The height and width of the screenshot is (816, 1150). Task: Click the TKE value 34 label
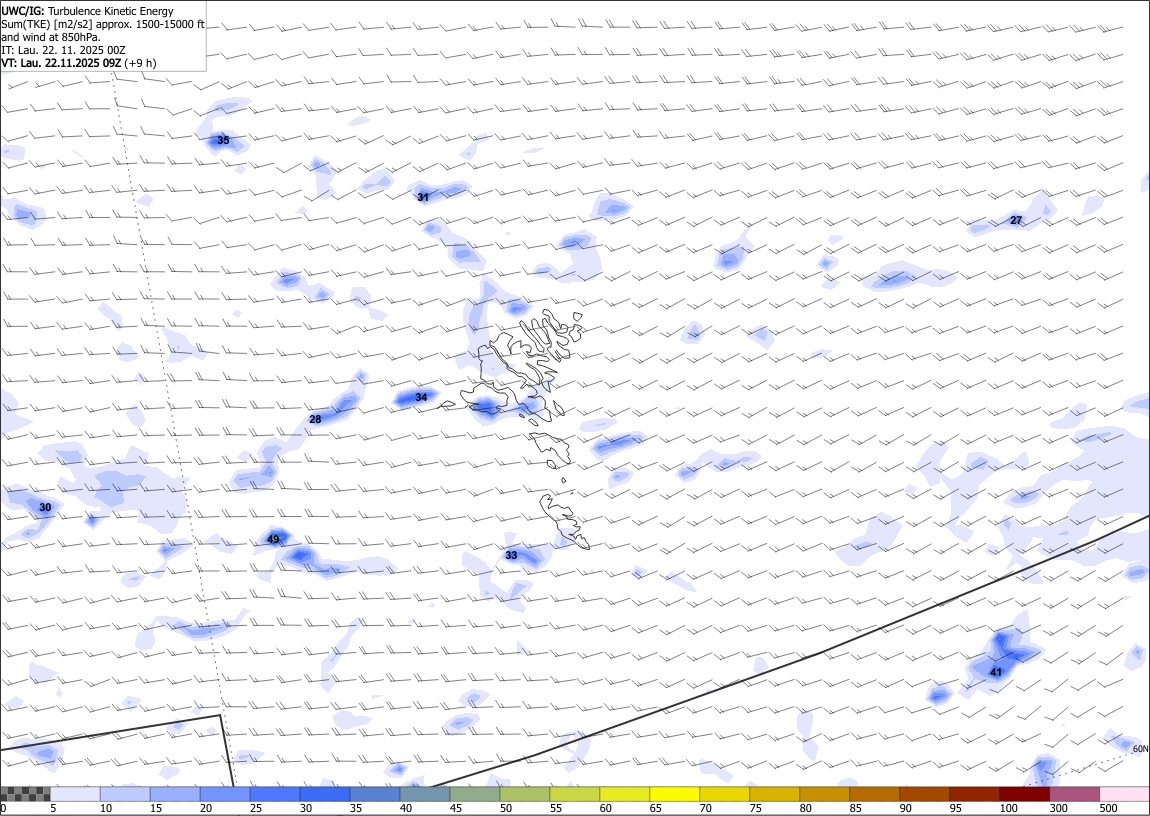click(x=421, y=397)
